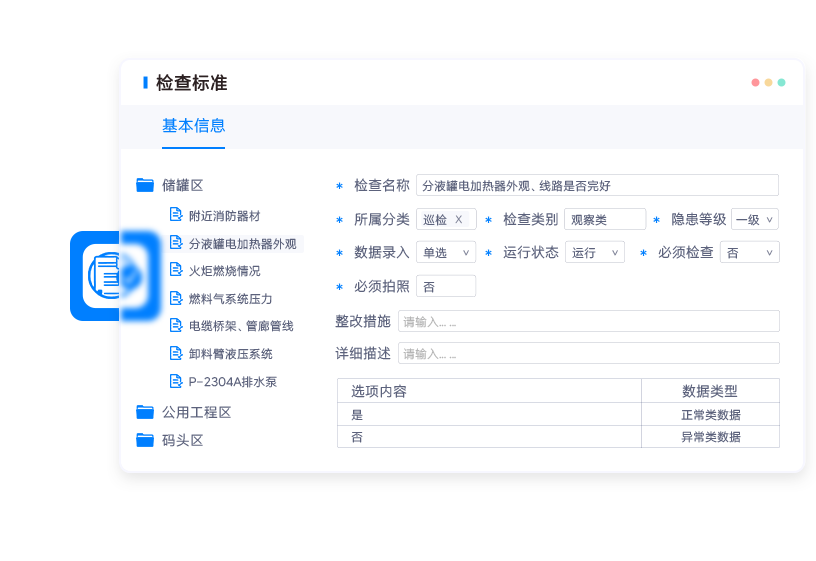Click the 检查名称 input field

point(596,186)
